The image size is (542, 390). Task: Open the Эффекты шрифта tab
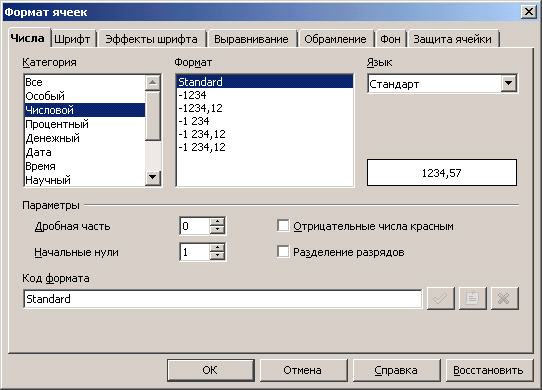[151, 39]
